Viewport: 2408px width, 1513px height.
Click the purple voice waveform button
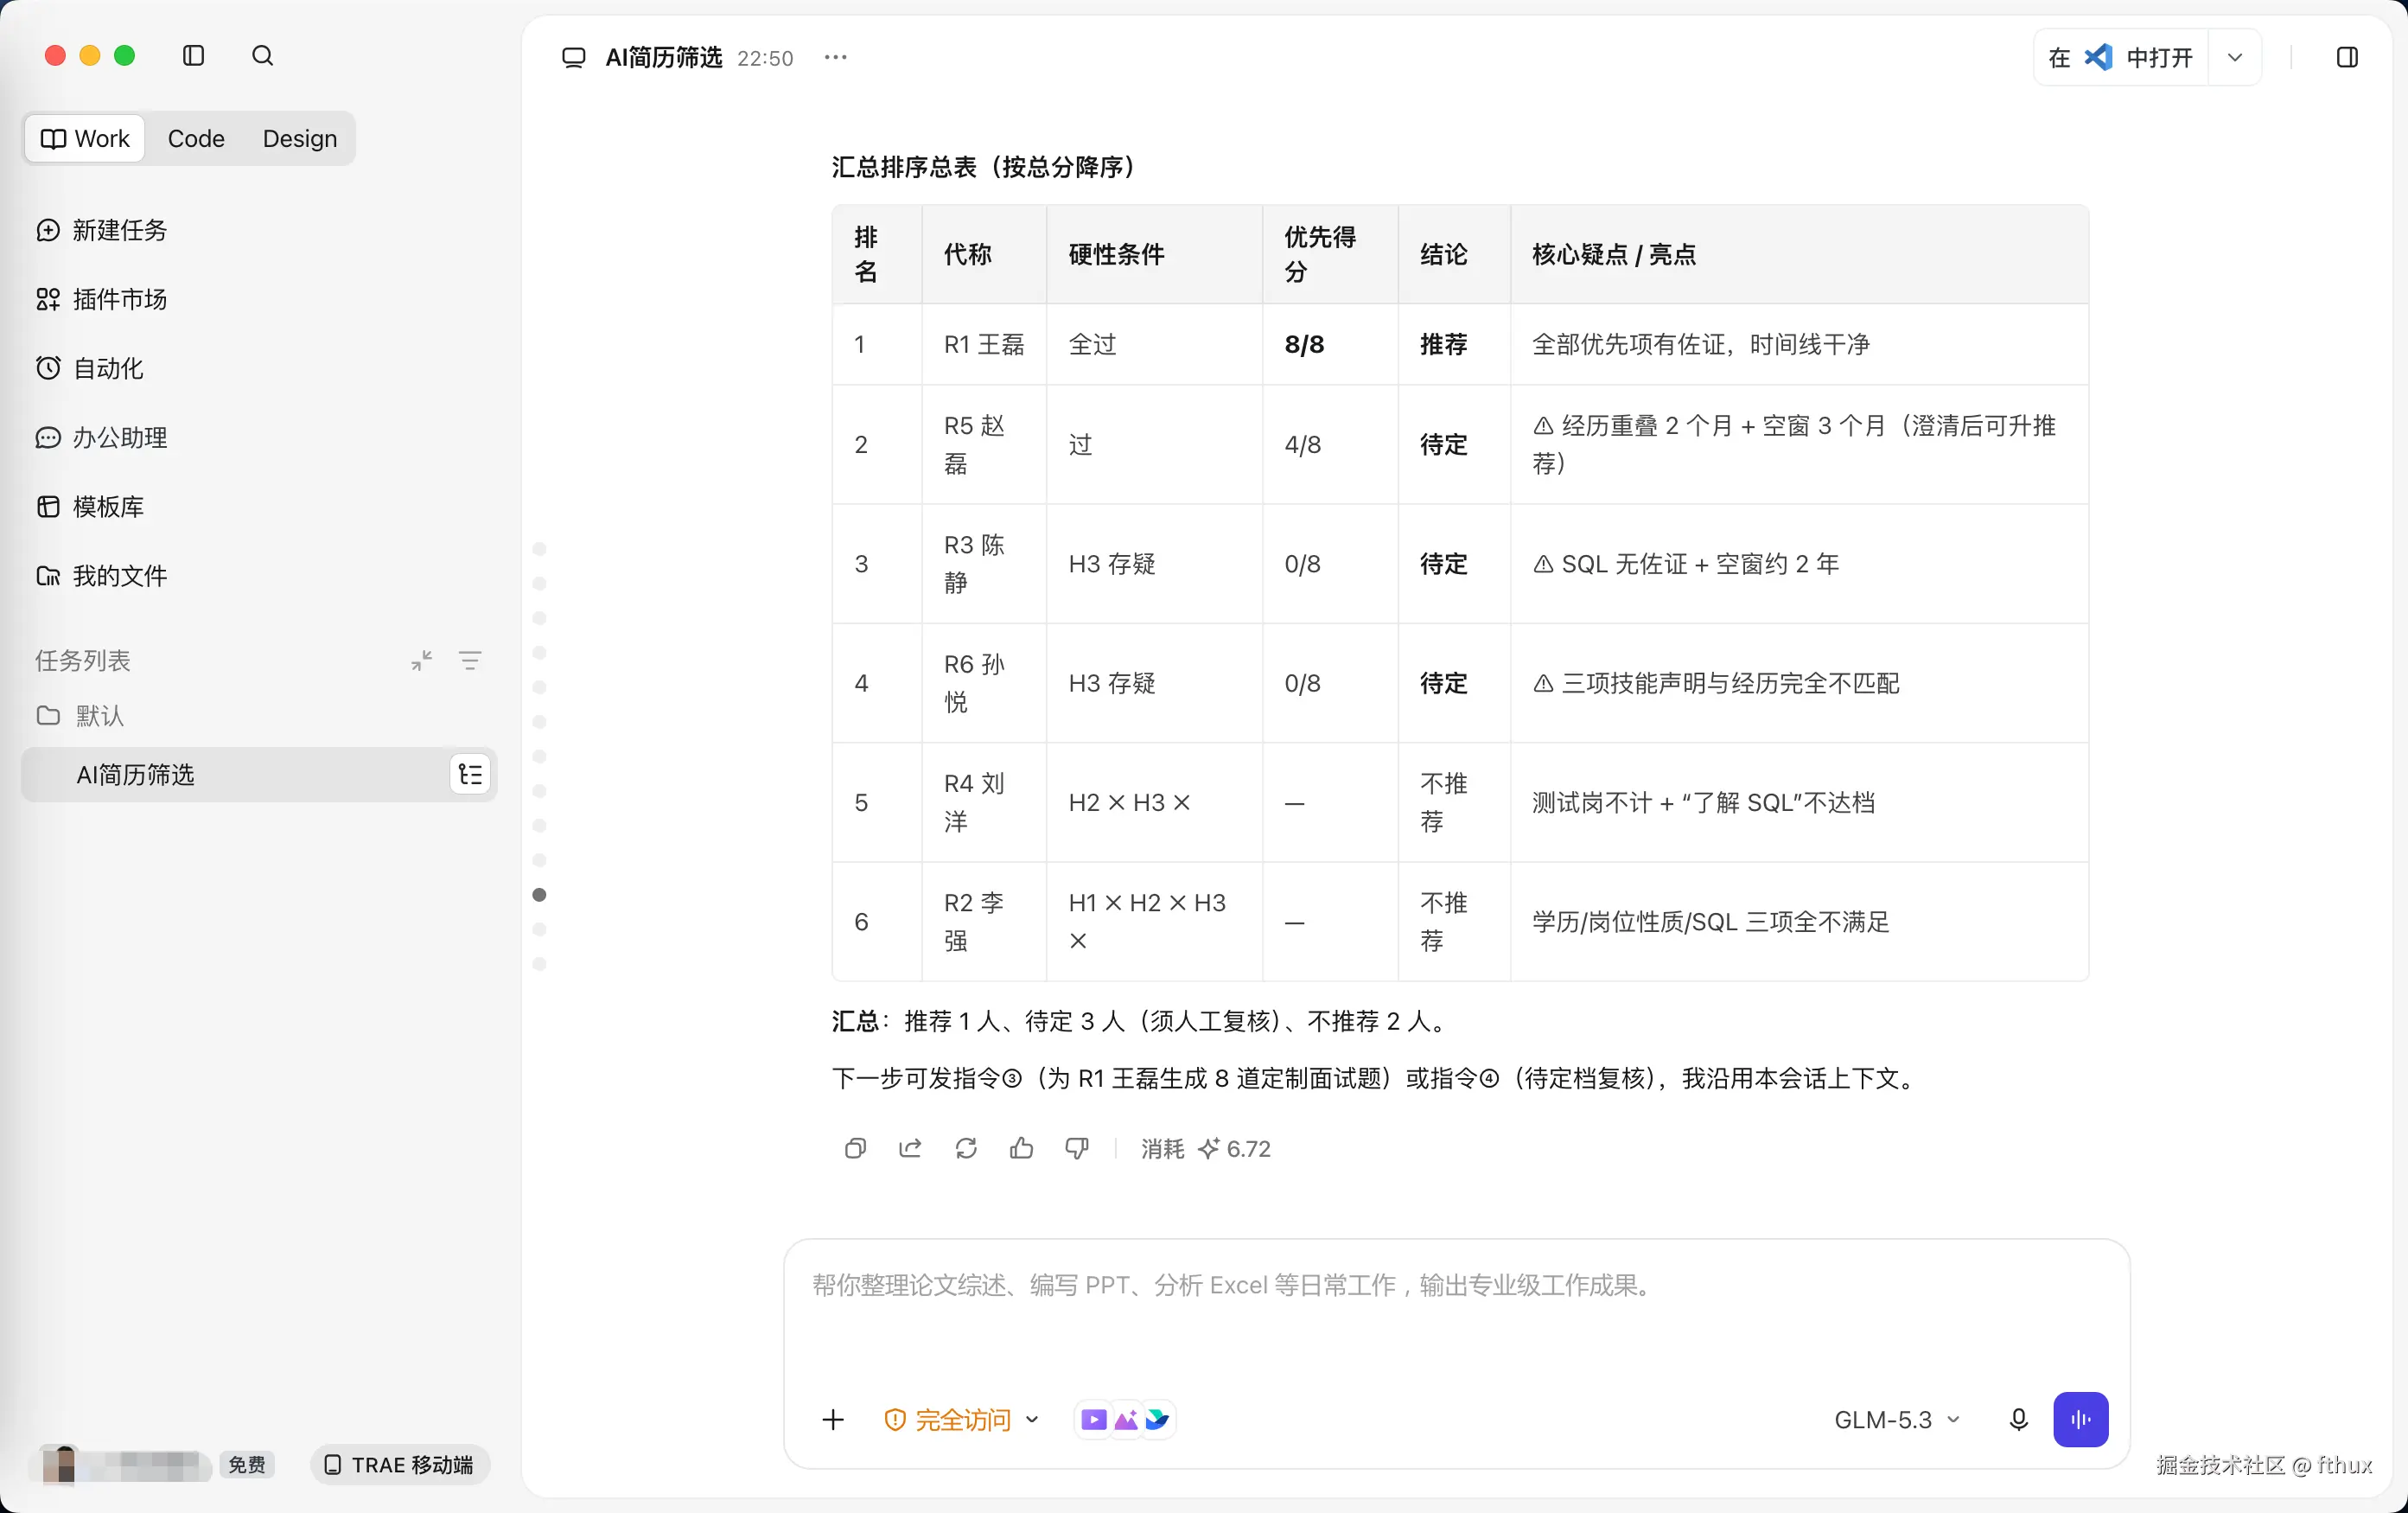(2081, 1419)
